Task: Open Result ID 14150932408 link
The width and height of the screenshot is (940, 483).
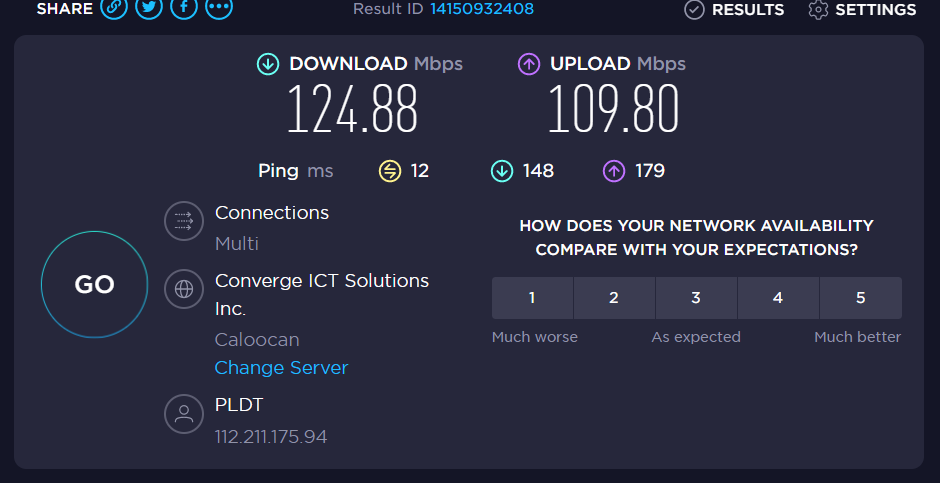Action: coord(482,9)
